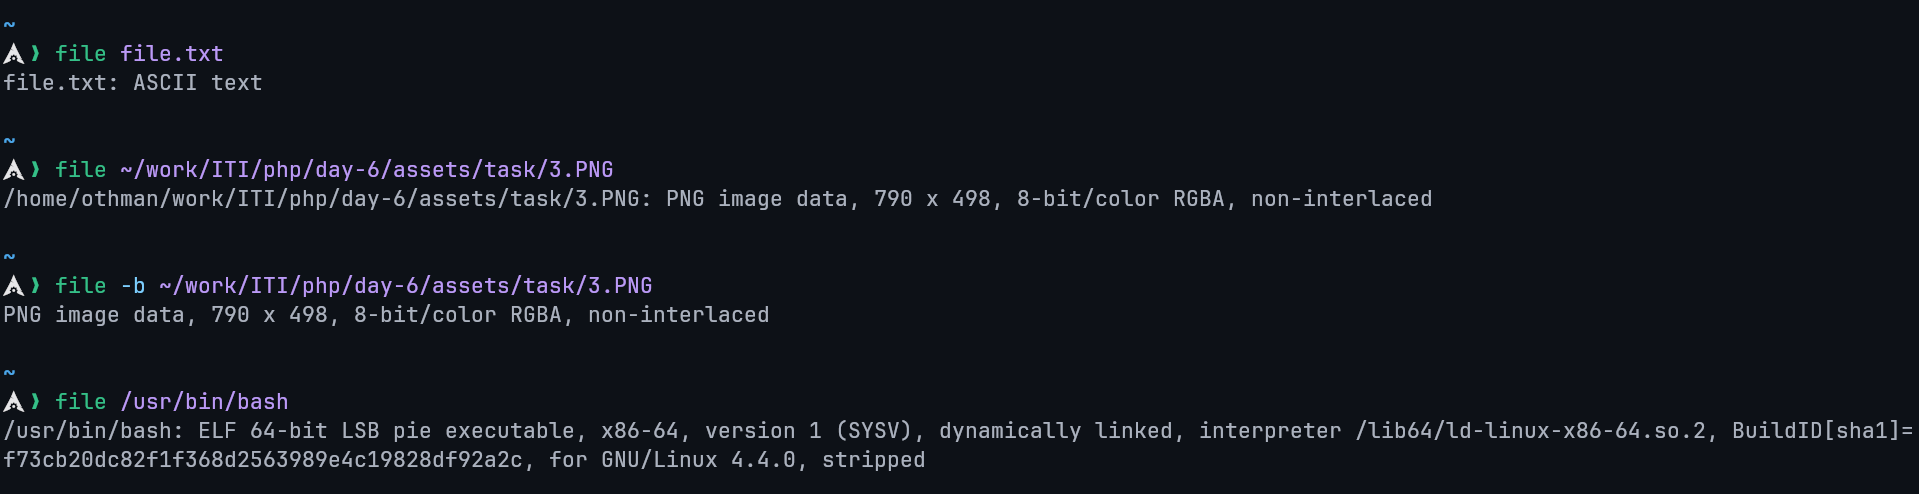Click the tilde directory indicator above the first prompt
This screenshot has width=1919, height=494.
coord(9,25)
